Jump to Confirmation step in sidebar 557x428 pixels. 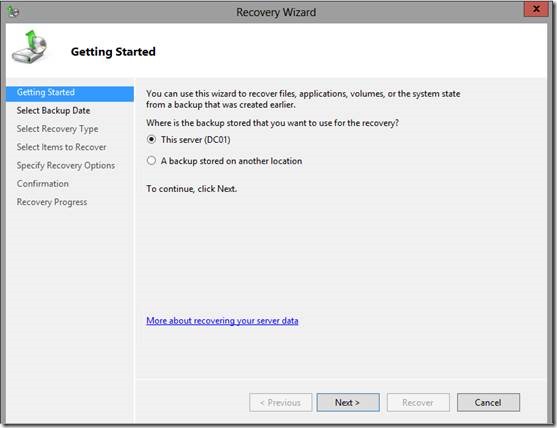tap(43, 184)
